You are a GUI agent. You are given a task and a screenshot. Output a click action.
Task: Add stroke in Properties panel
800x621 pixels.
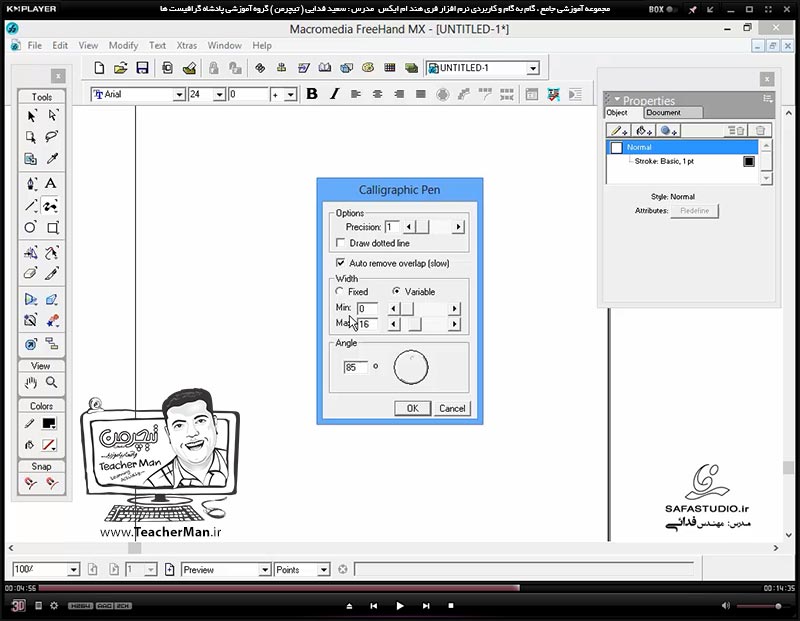point(619,131)
